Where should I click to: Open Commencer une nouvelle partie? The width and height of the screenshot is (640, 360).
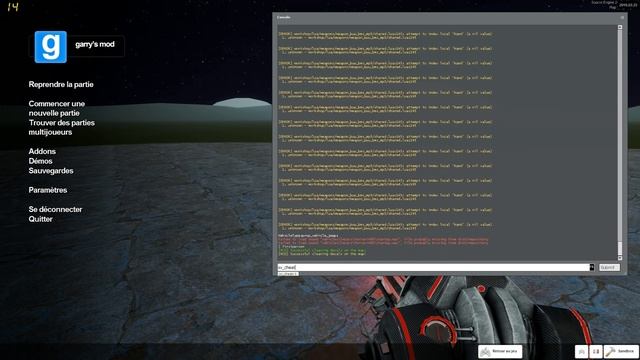click(x=57, y=108)
